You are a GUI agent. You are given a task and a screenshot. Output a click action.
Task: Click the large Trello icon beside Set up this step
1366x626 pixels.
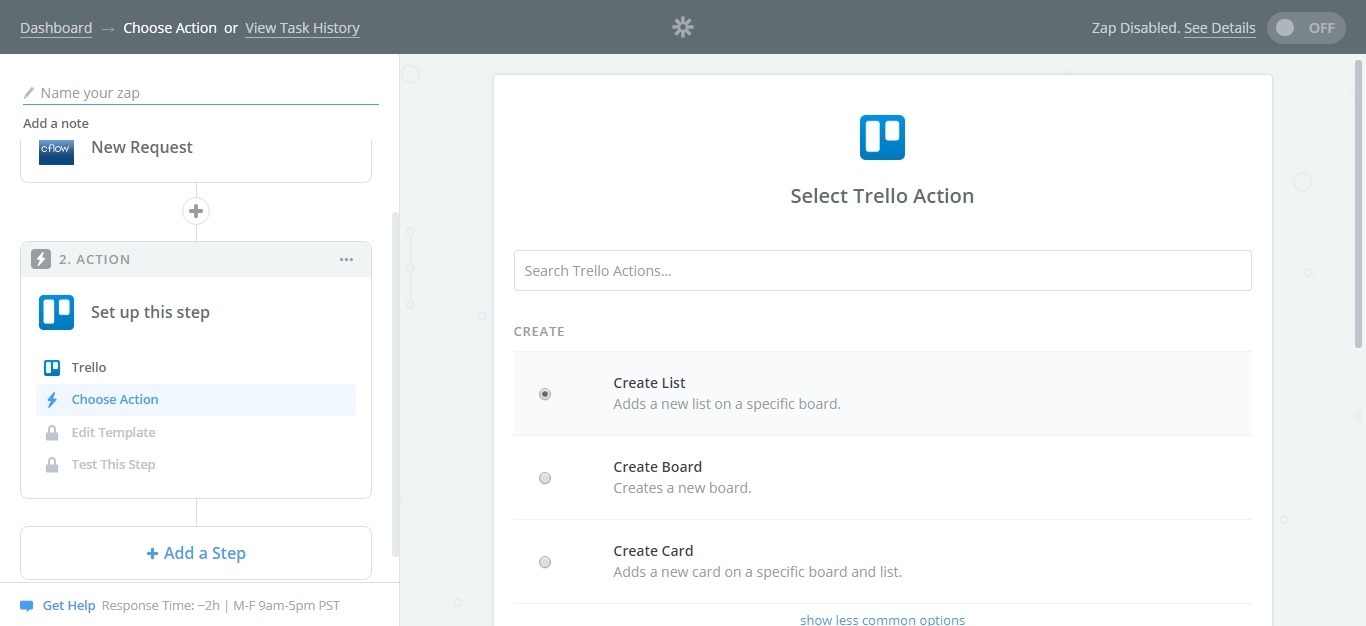57,312
